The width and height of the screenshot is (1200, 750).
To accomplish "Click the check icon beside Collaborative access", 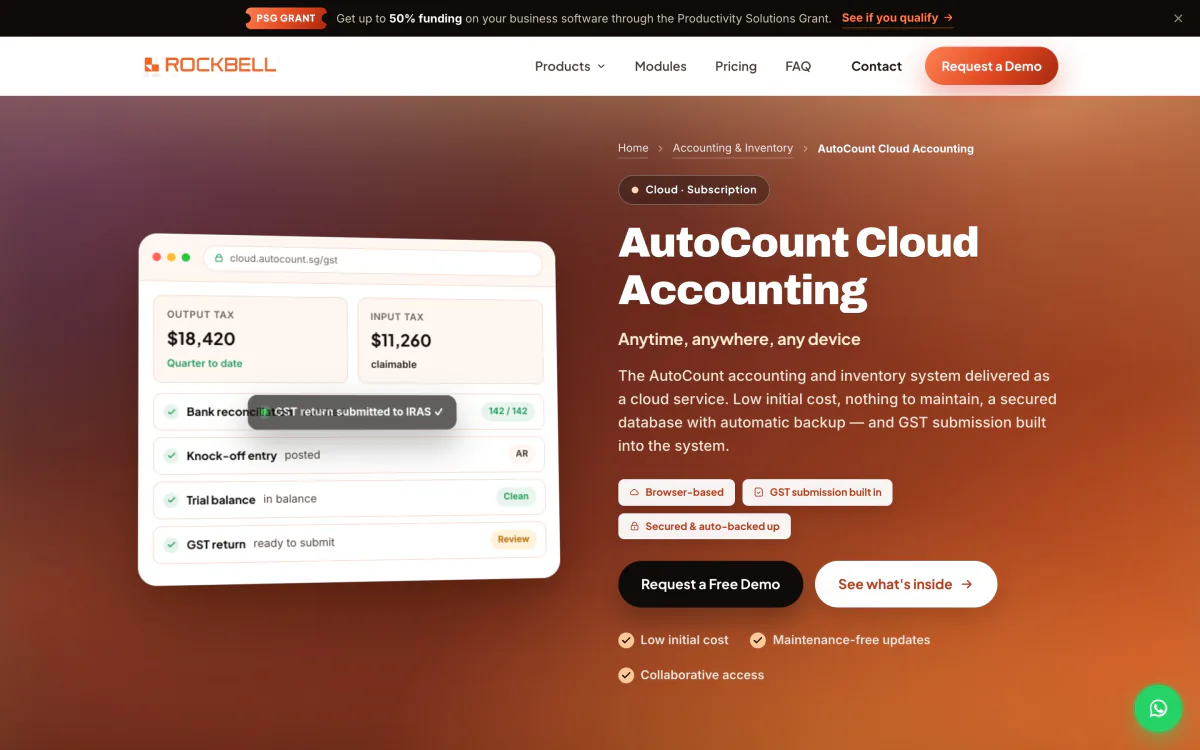I will click(x=626, y=675).
